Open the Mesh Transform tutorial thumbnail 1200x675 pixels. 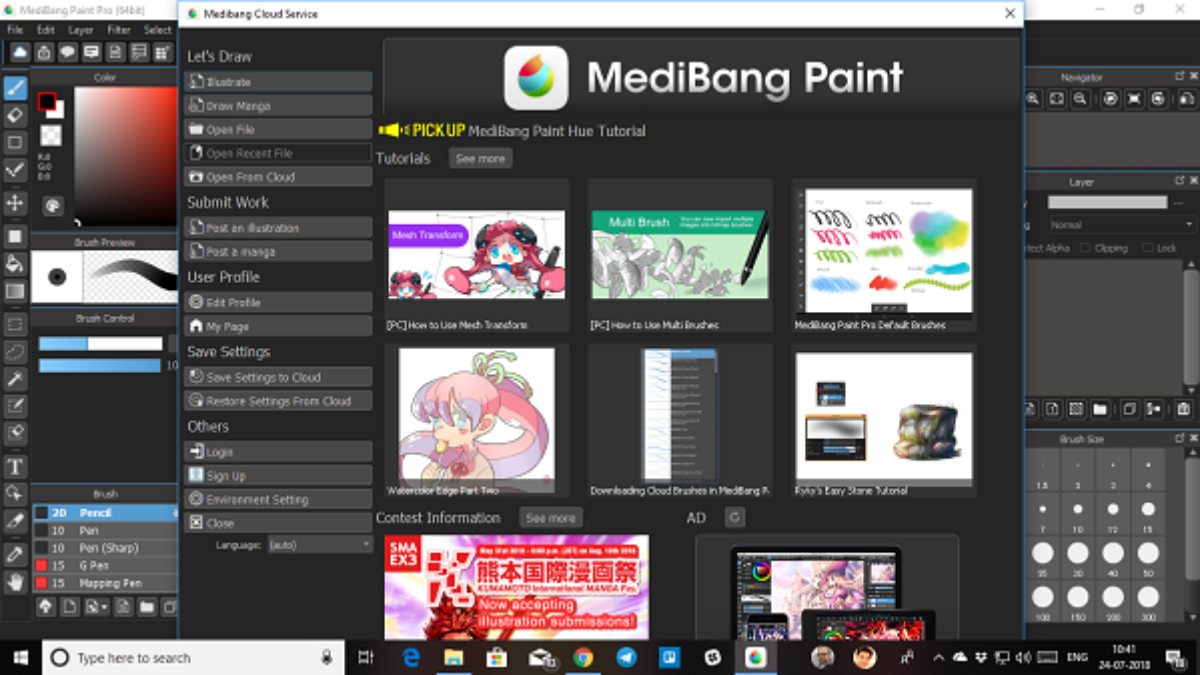[x=476, y=254]
